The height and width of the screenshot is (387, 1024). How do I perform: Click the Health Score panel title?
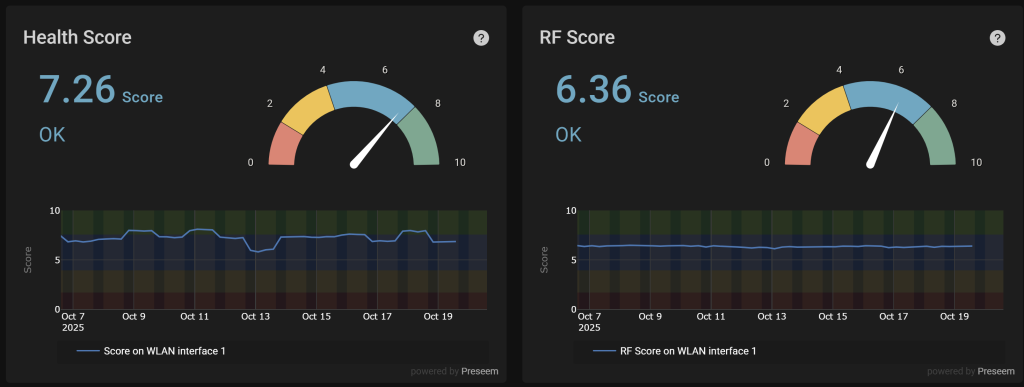[77, 37]
